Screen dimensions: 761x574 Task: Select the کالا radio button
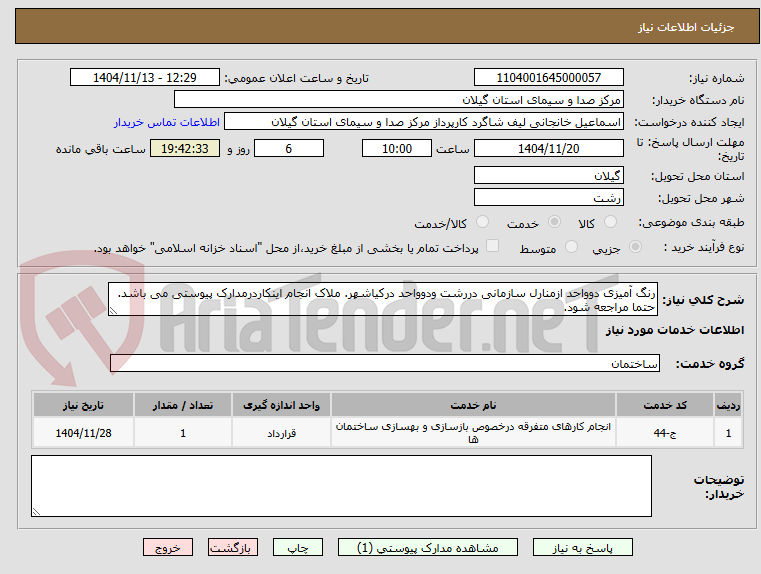point(610,222)
